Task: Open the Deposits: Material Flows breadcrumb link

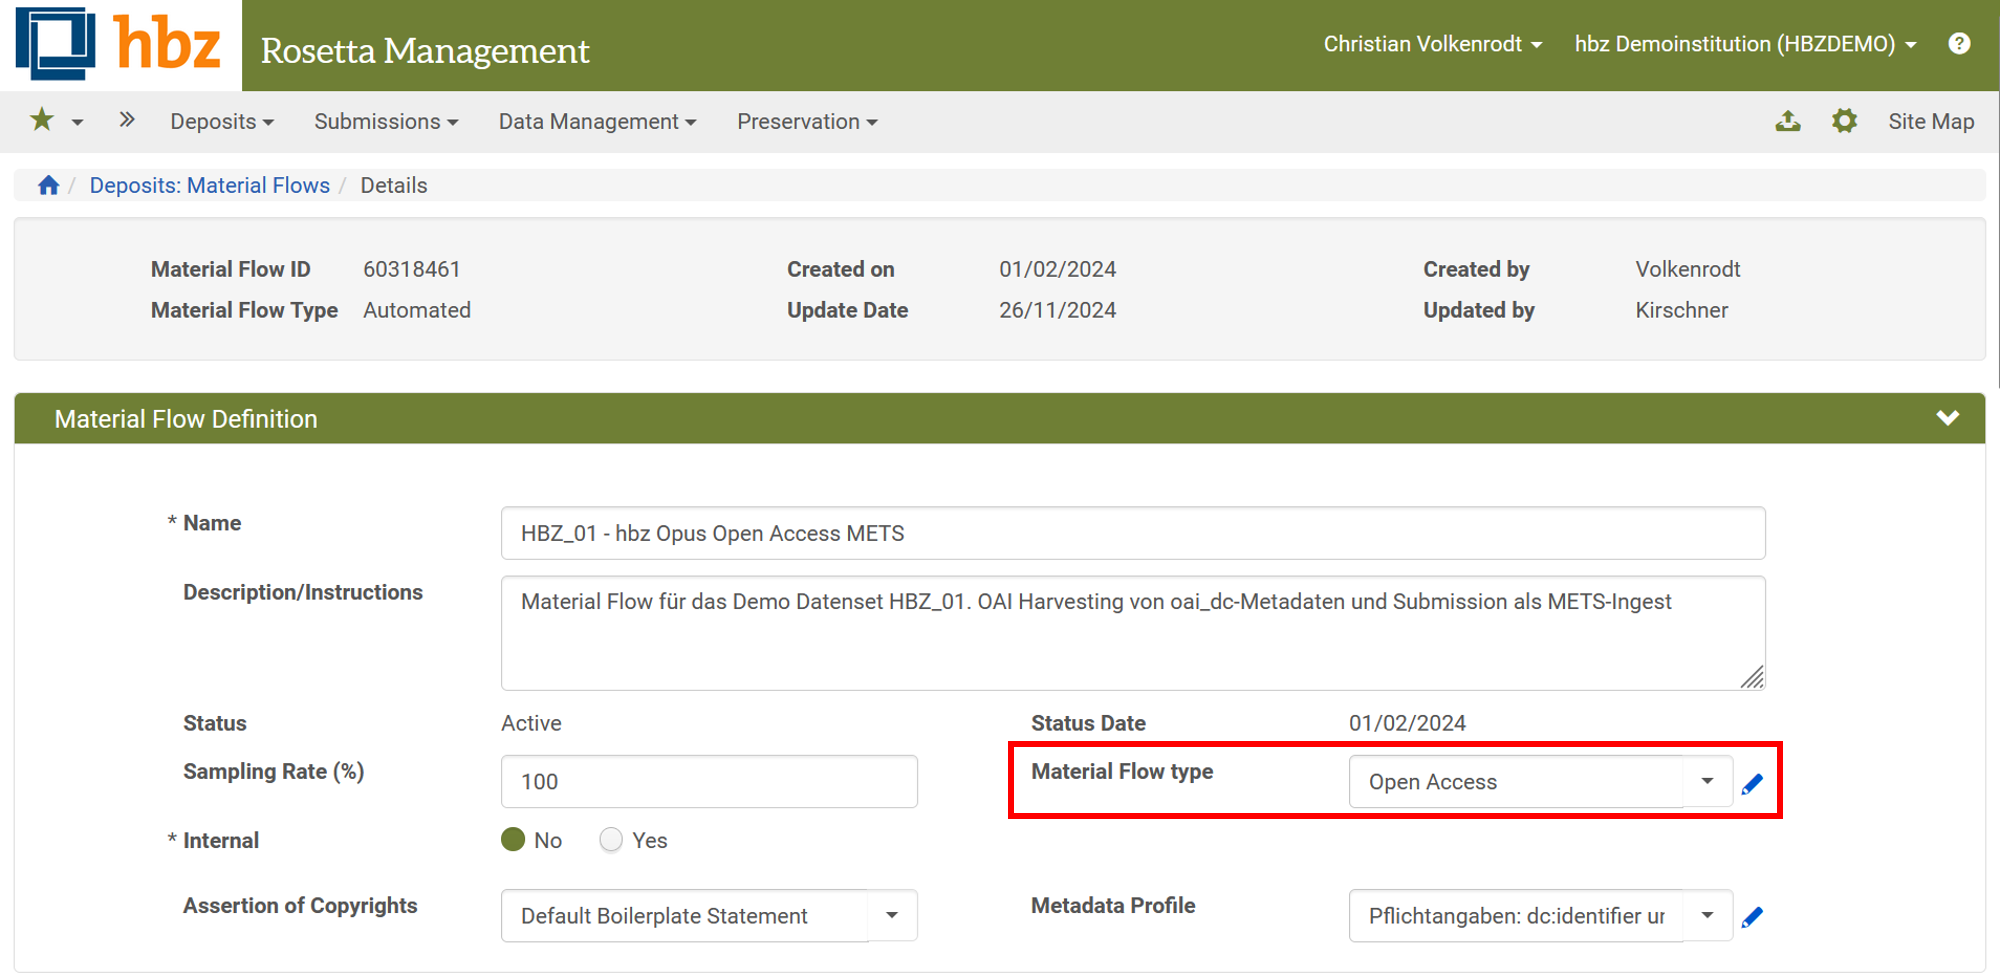Action: (x=209, y=184)
